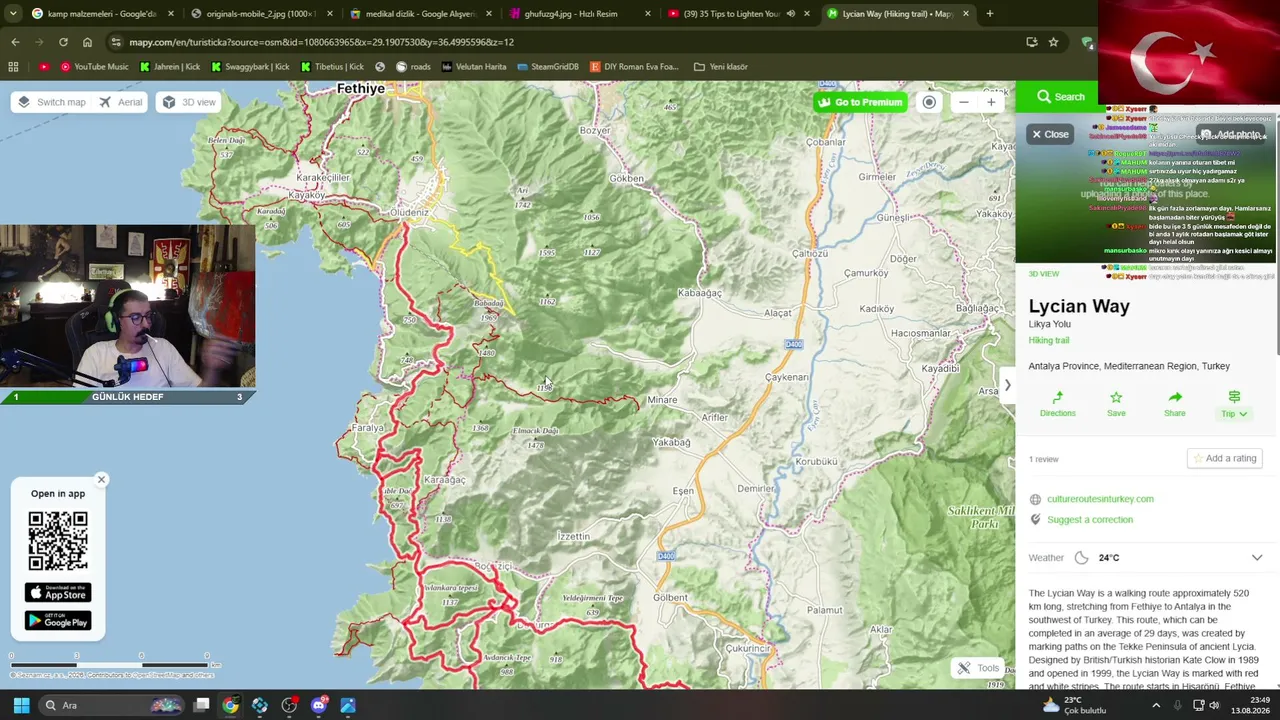Click the Add a rating button
This screenshot has height=720, width=1280.
coord(1224,458)
